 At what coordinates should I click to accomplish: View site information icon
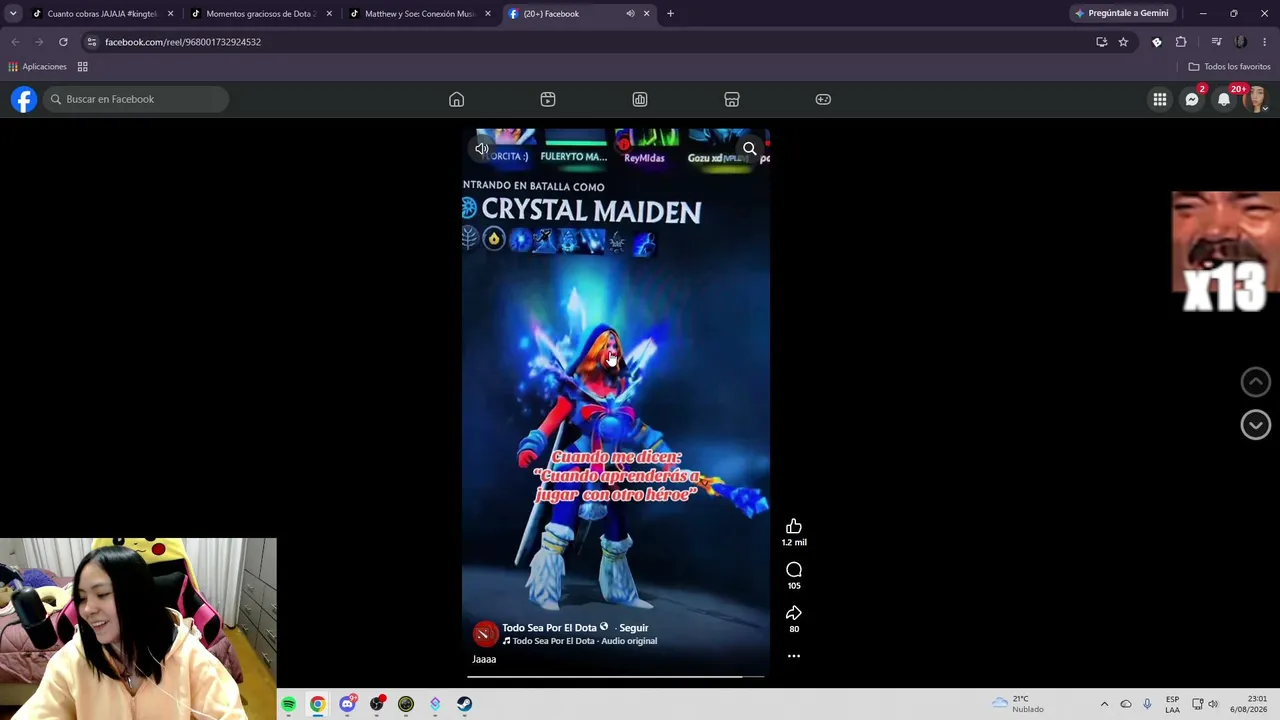coord(91,42)
